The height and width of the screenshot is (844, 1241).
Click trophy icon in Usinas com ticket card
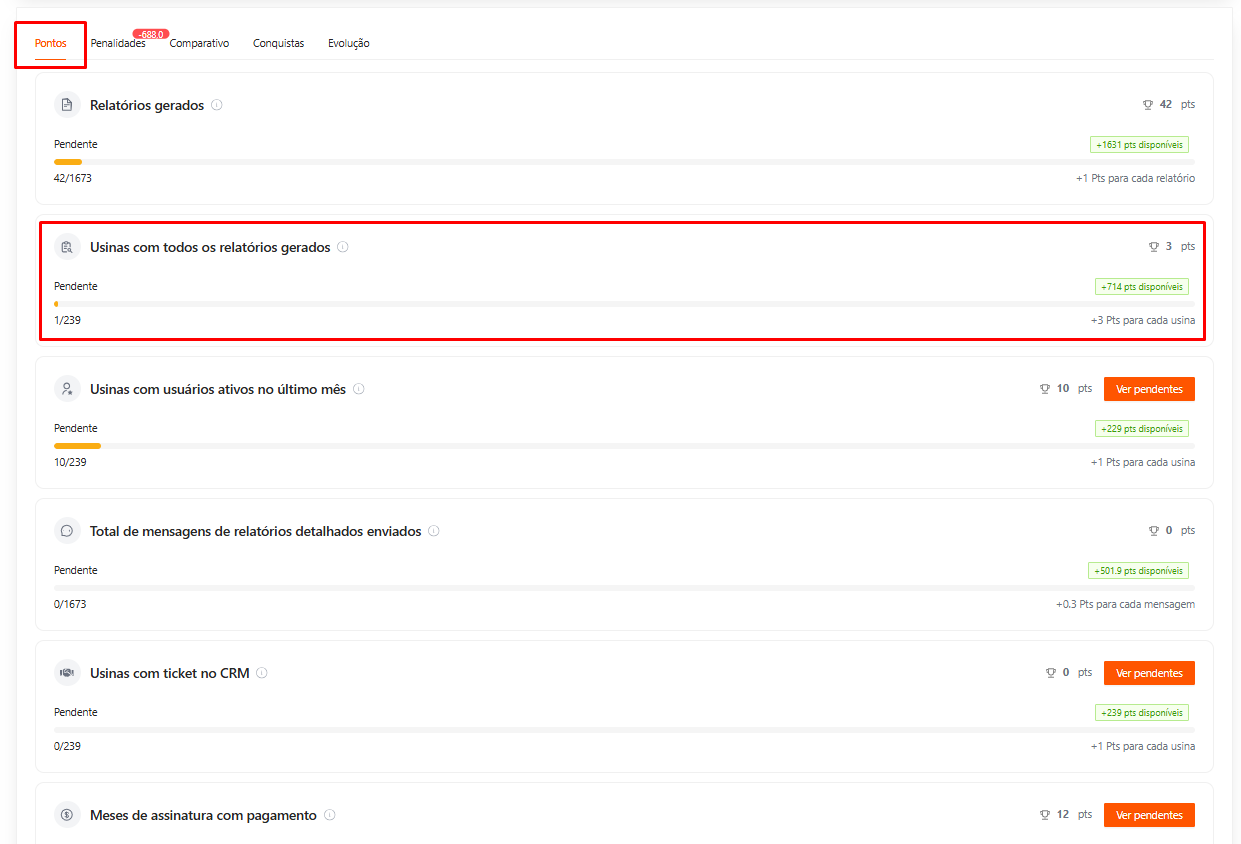point(1051,673)
